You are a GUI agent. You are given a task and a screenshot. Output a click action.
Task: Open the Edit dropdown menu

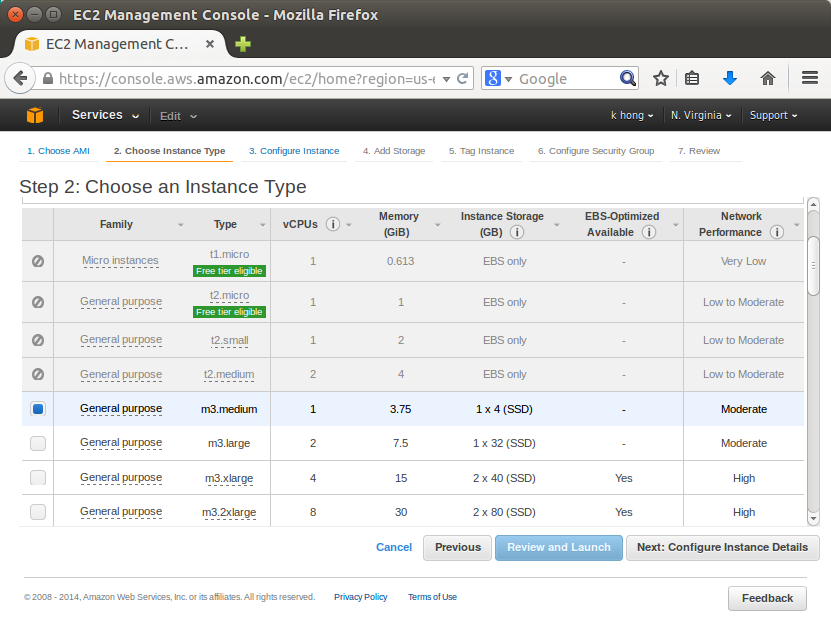point(178,116)
